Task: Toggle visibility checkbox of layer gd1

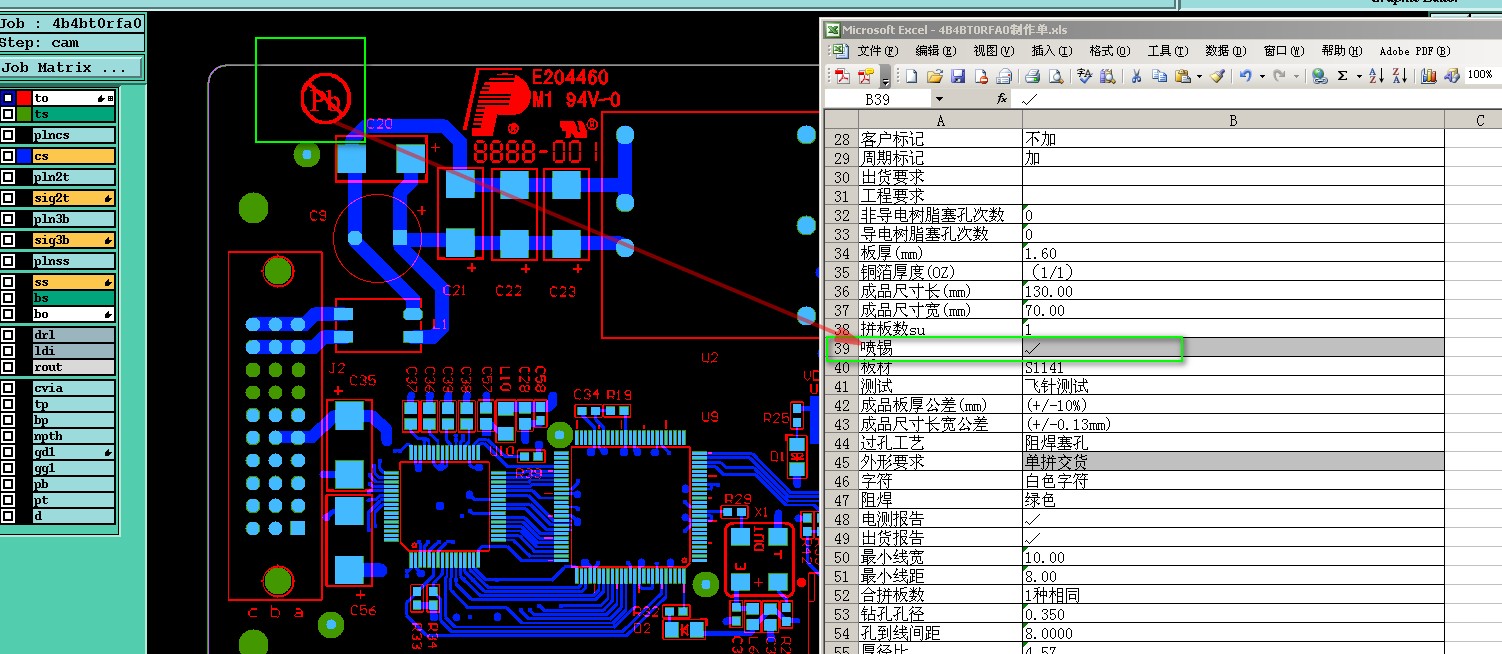Action: [8, 452]
